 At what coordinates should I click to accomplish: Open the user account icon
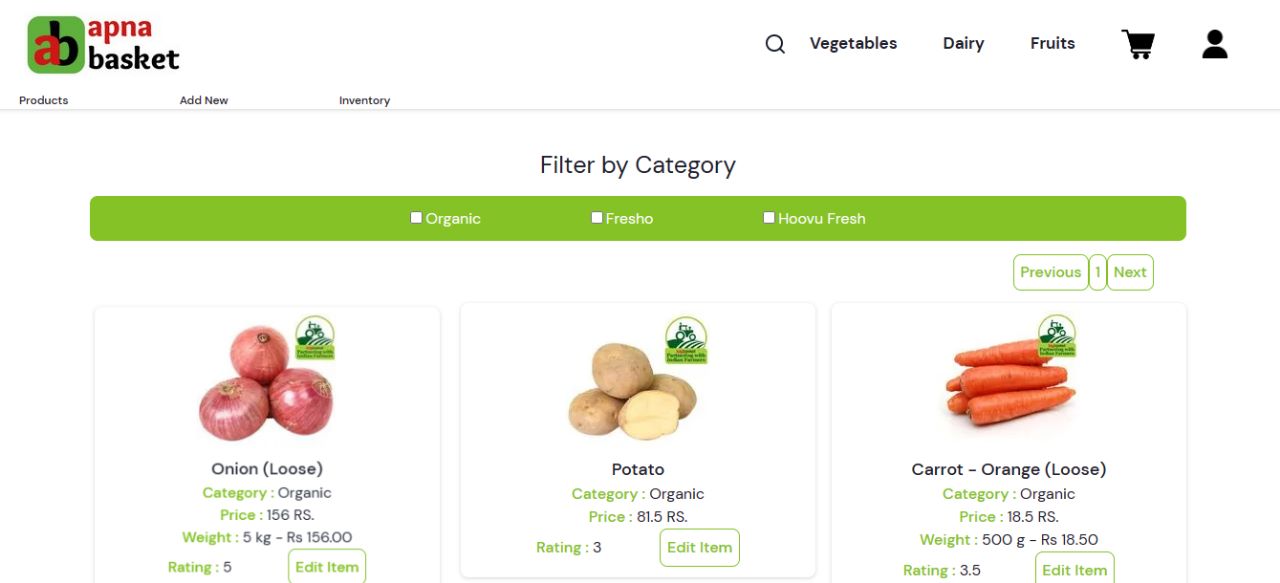point(1214,43)
